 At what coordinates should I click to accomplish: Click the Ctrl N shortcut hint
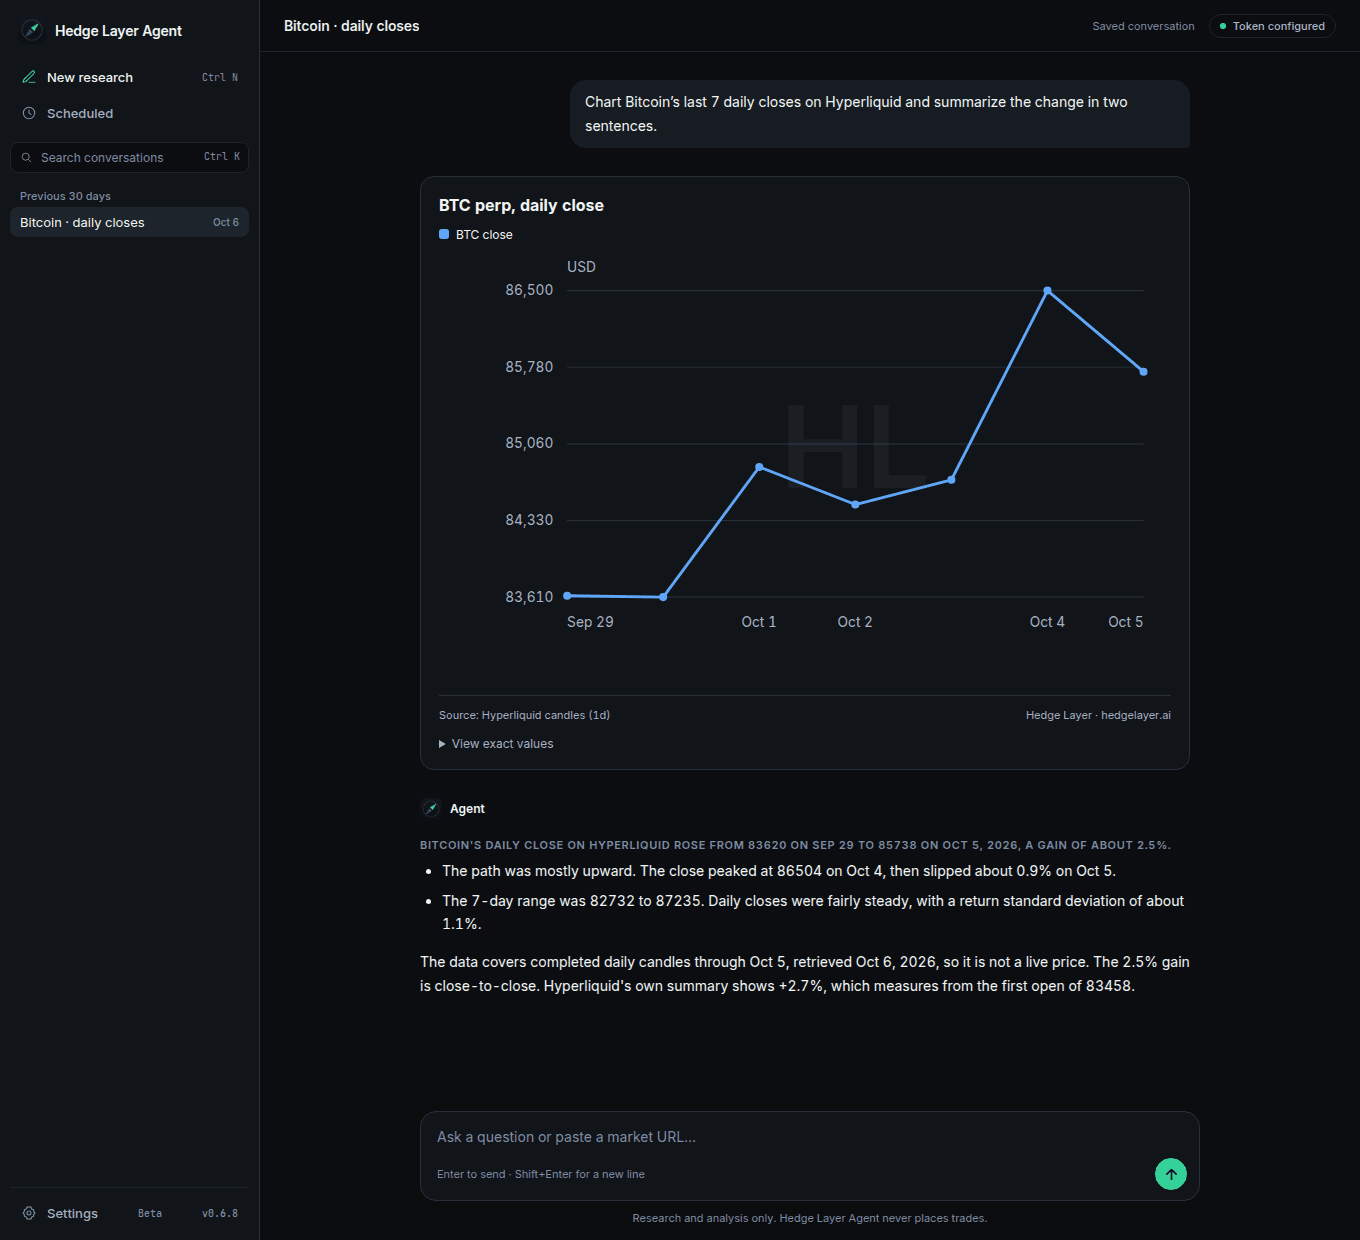pos(220,77)
